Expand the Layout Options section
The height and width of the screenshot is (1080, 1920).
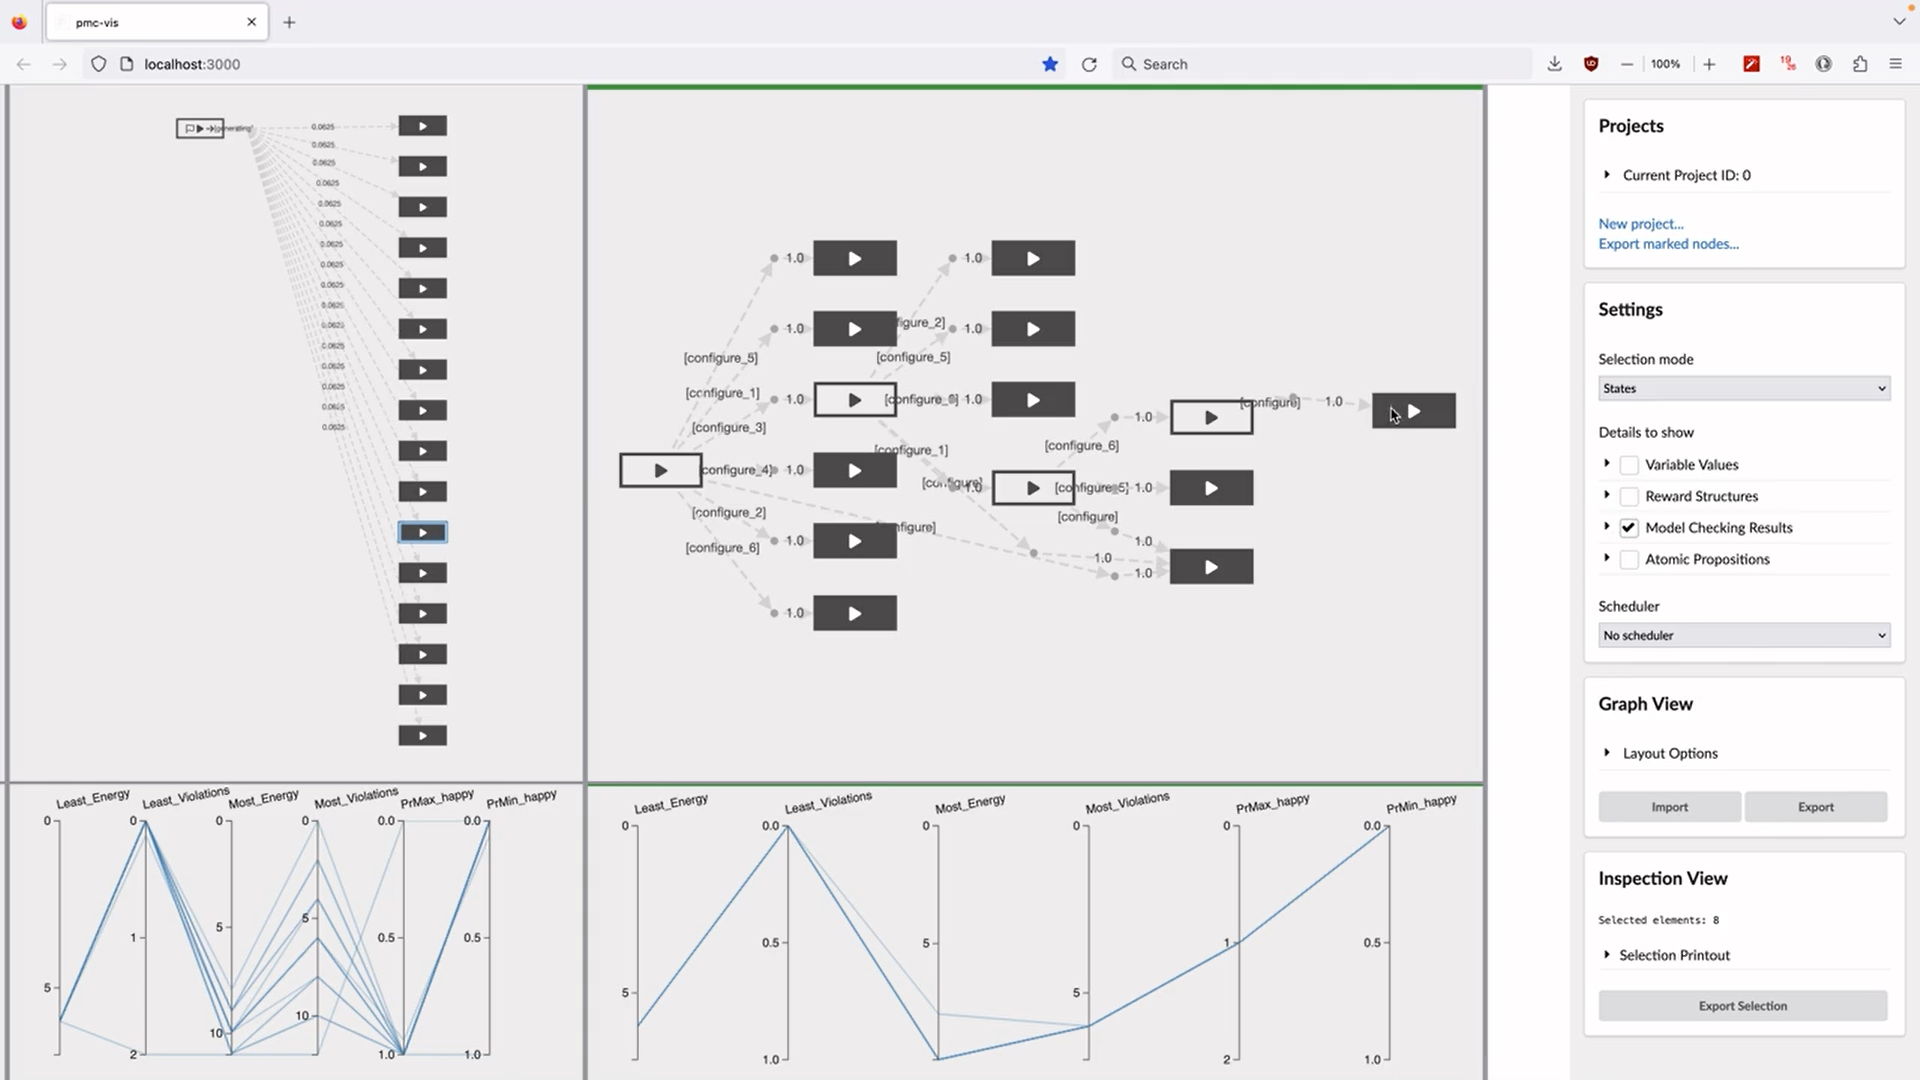pyautogui.click(x=1669, y=753)
